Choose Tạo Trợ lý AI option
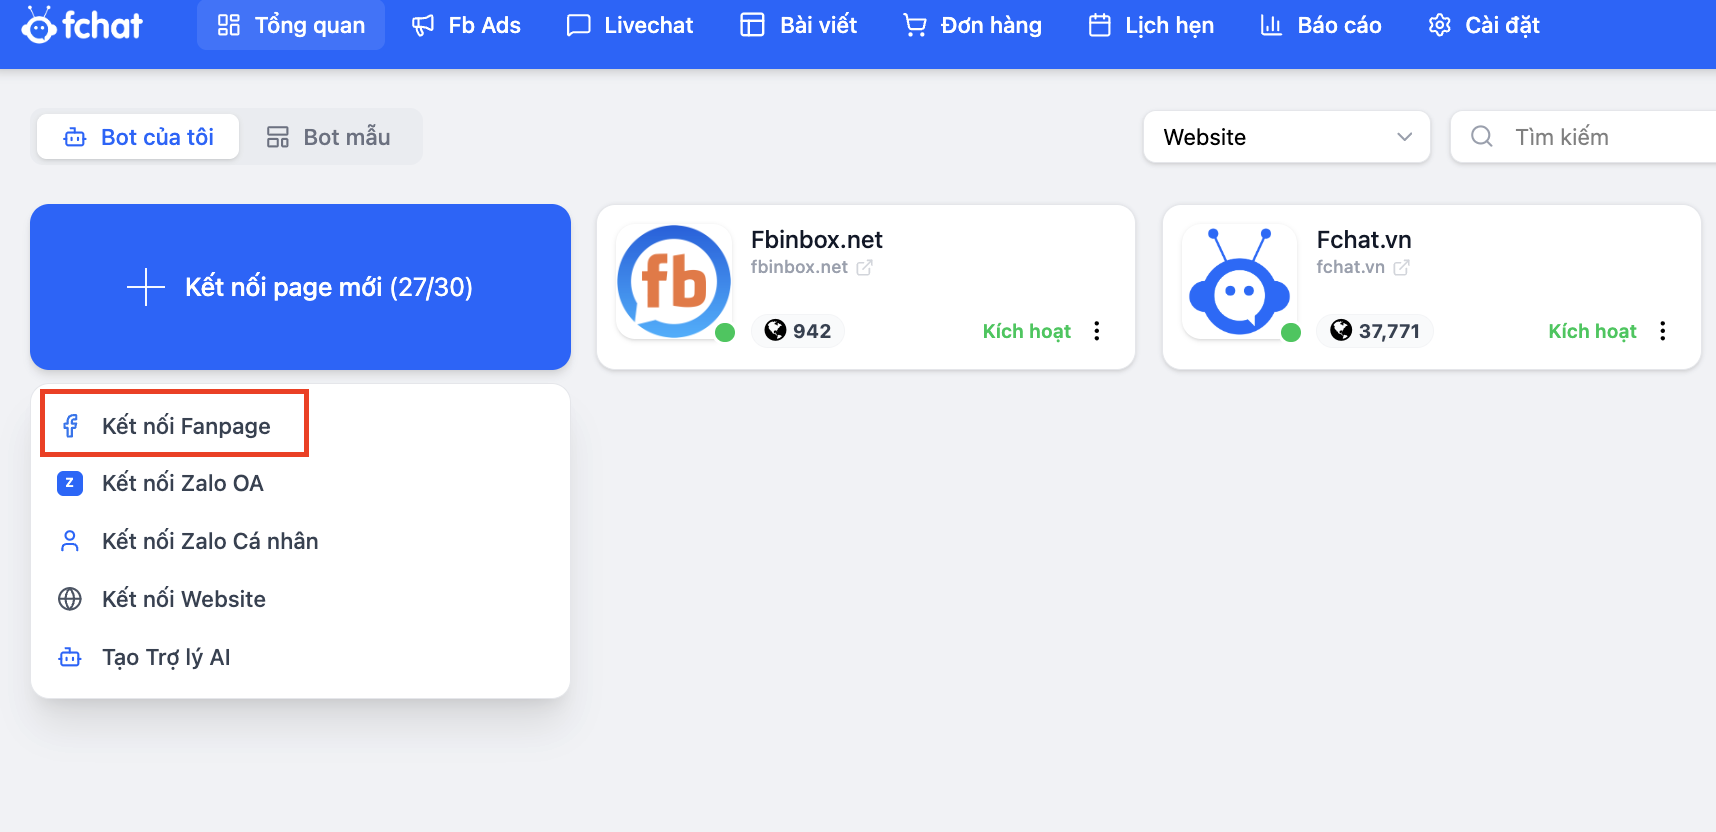Screen dimensions: 1716x832 tap(166, 658)
